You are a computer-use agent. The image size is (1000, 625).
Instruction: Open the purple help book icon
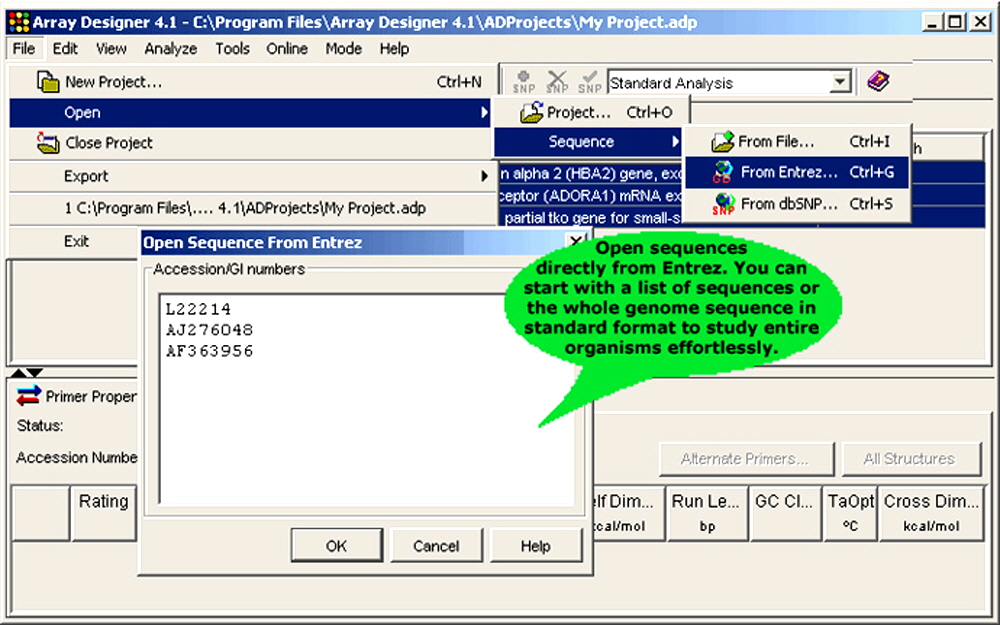click(878, 82)
